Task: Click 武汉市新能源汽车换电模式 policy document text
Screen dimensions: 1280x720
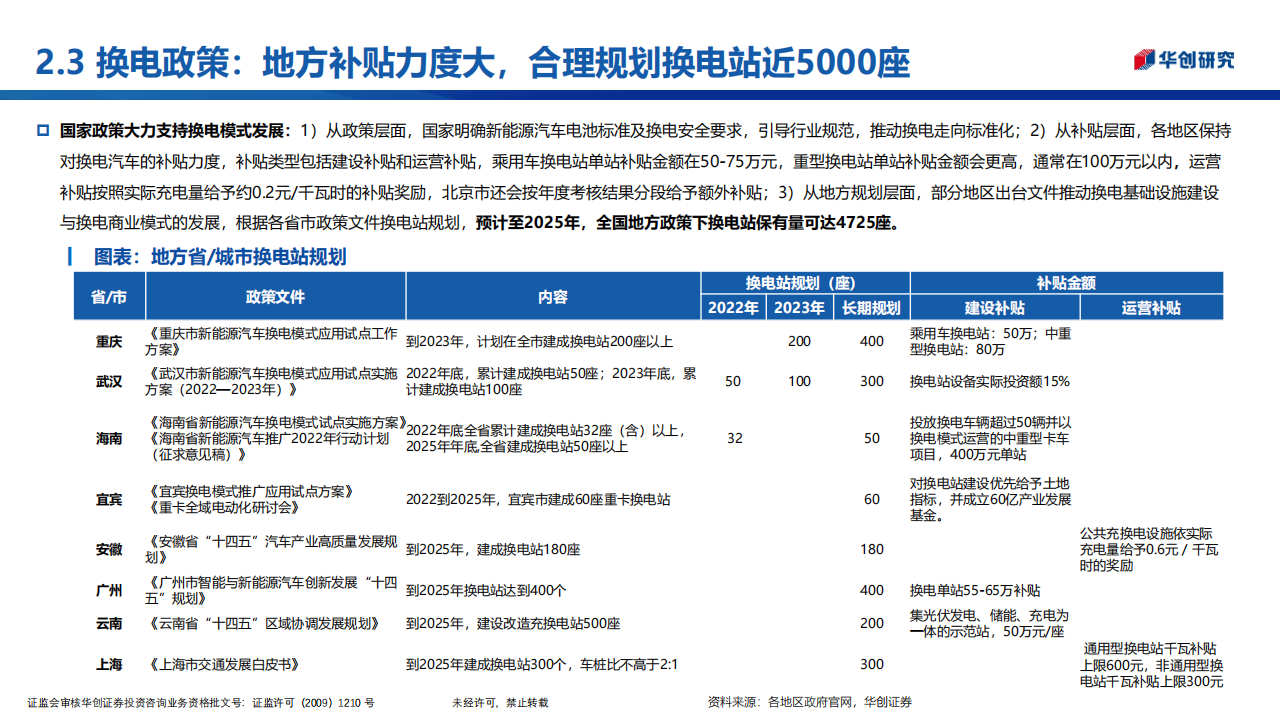Action: pos(271,381)
